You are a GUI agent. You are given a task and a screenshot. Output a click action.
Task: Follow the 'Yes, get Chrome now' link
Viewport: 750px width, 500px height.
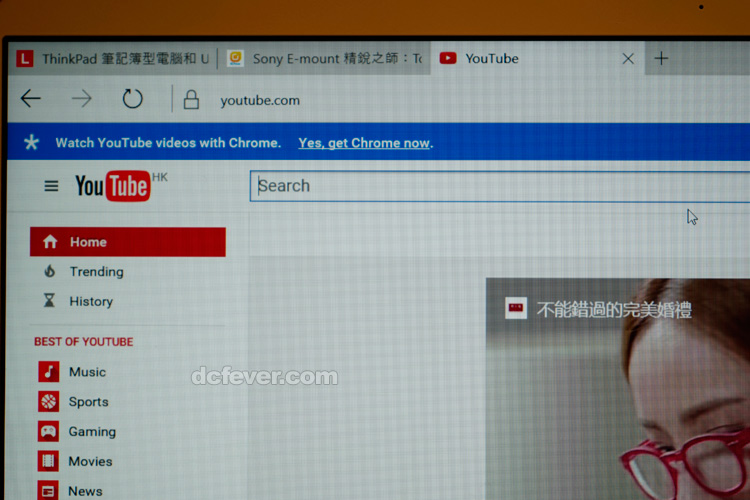point(364,143)
